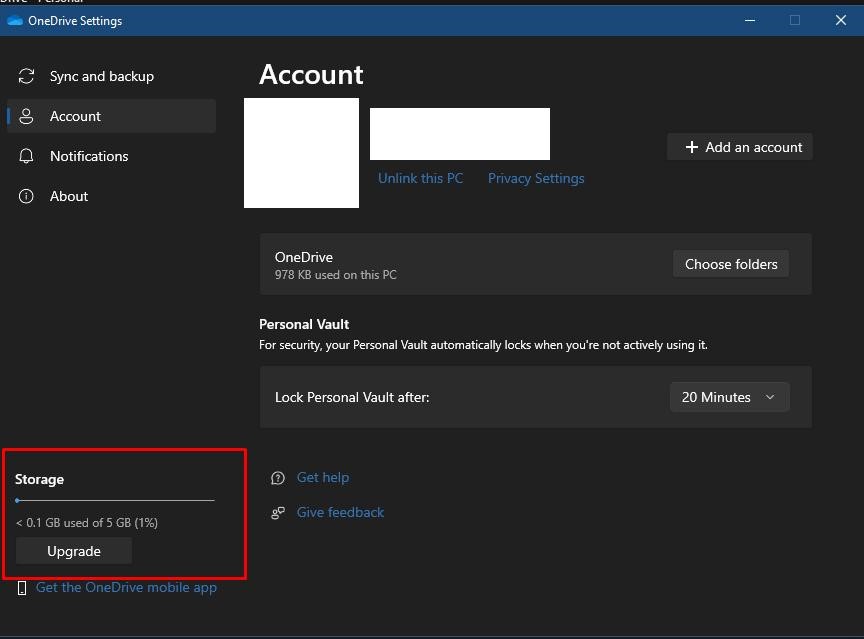Select the Sync and backup sidebar icon
This screenshot has width=864, height=639.
[25, 76]
